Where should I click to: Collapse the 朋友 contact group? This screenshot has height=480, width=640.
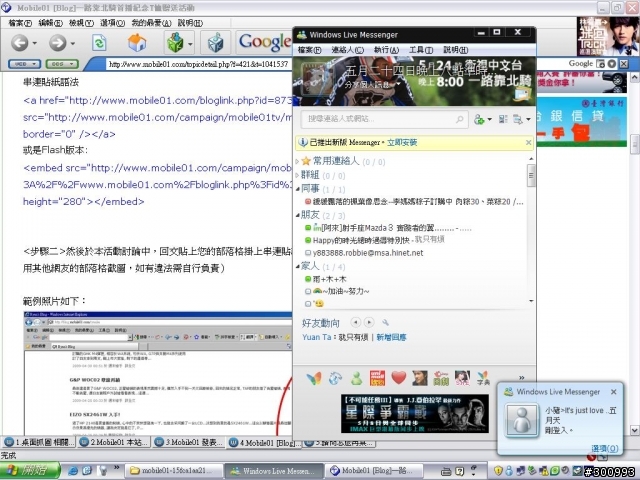pos(298,215)
